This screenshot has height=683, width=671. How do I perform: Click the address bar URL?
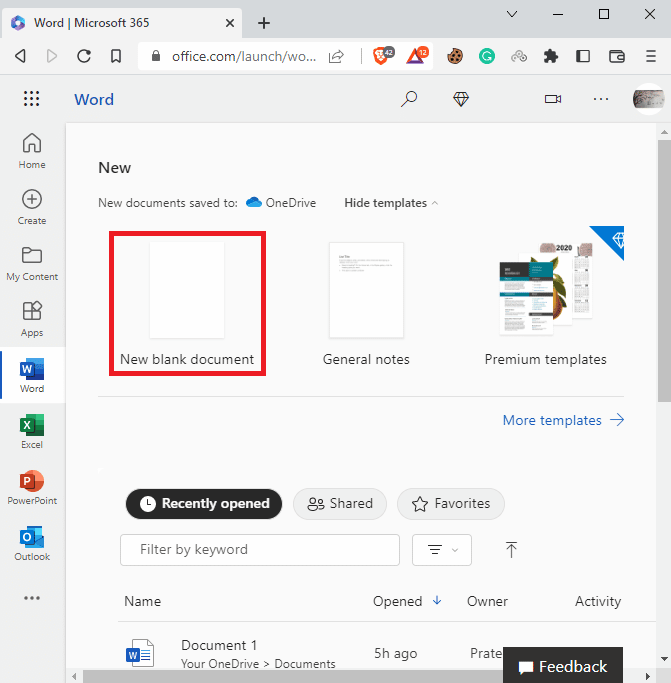pos(244,56)
